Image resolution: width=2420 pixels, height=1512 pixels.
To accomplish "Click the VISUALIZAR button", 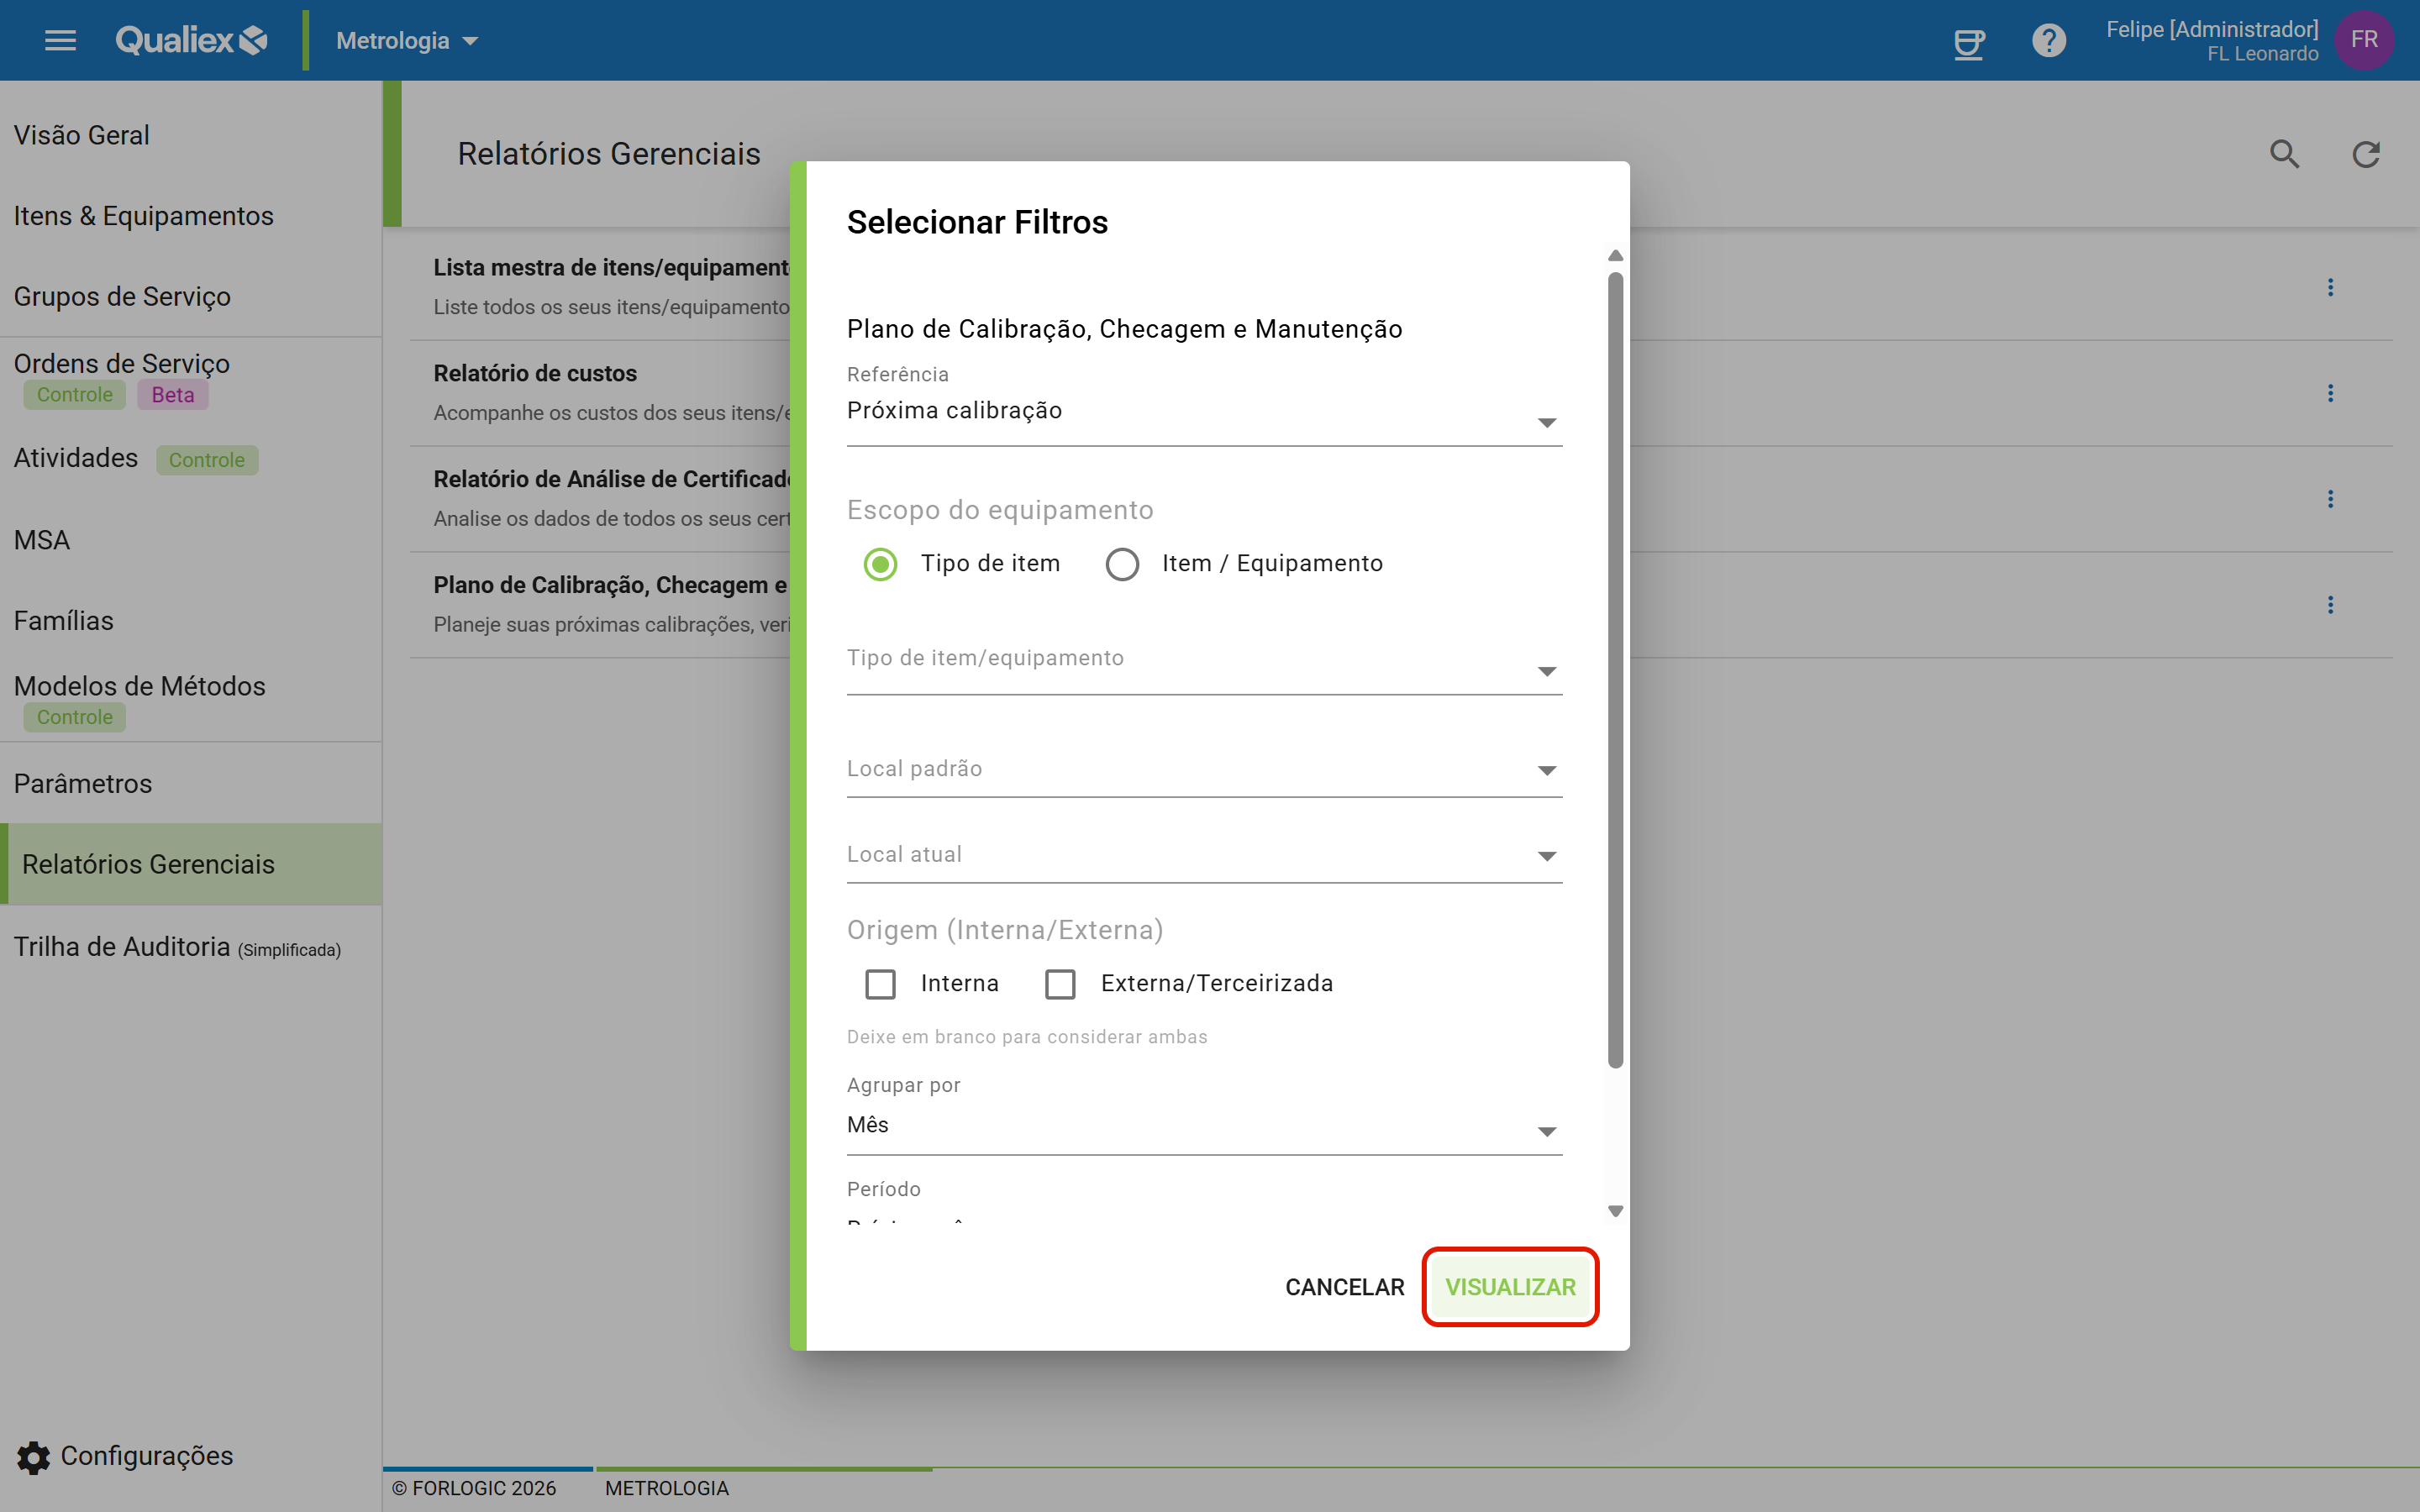I will click(1510, 1288).
